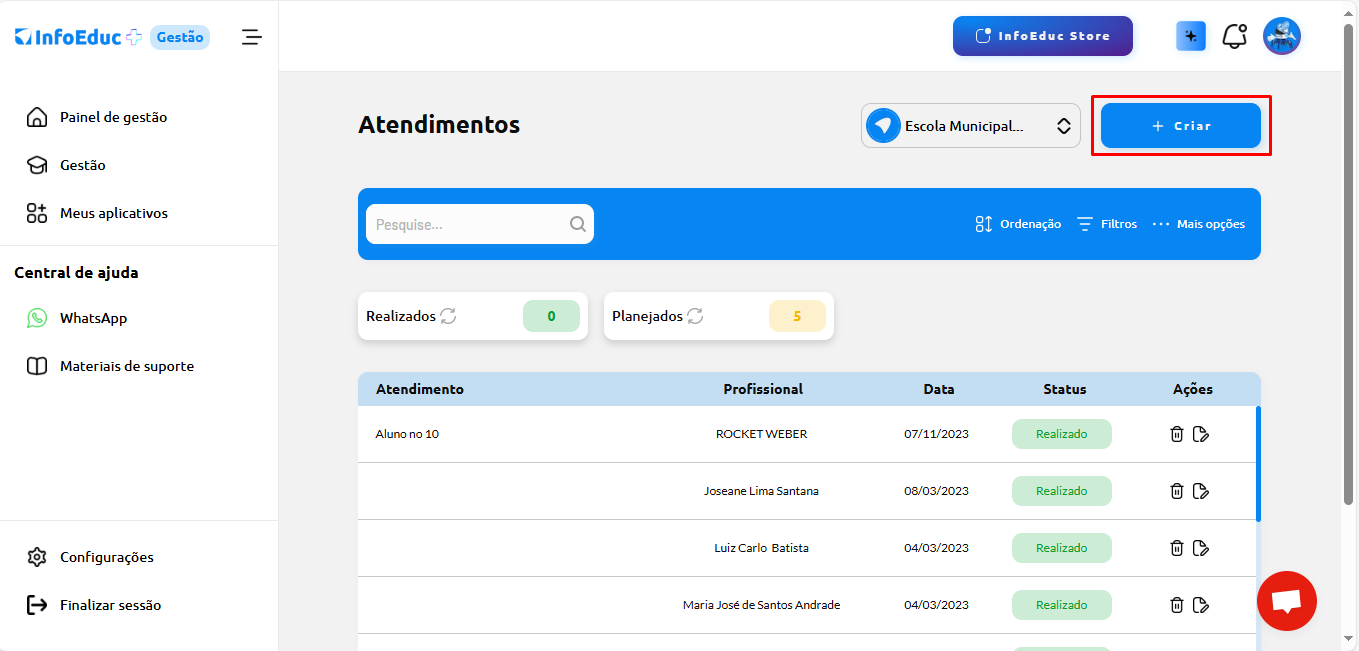Edit Maria José de Santos Andrade's atendimento
1359x651 pixels.
click(x=1201, y=605)
